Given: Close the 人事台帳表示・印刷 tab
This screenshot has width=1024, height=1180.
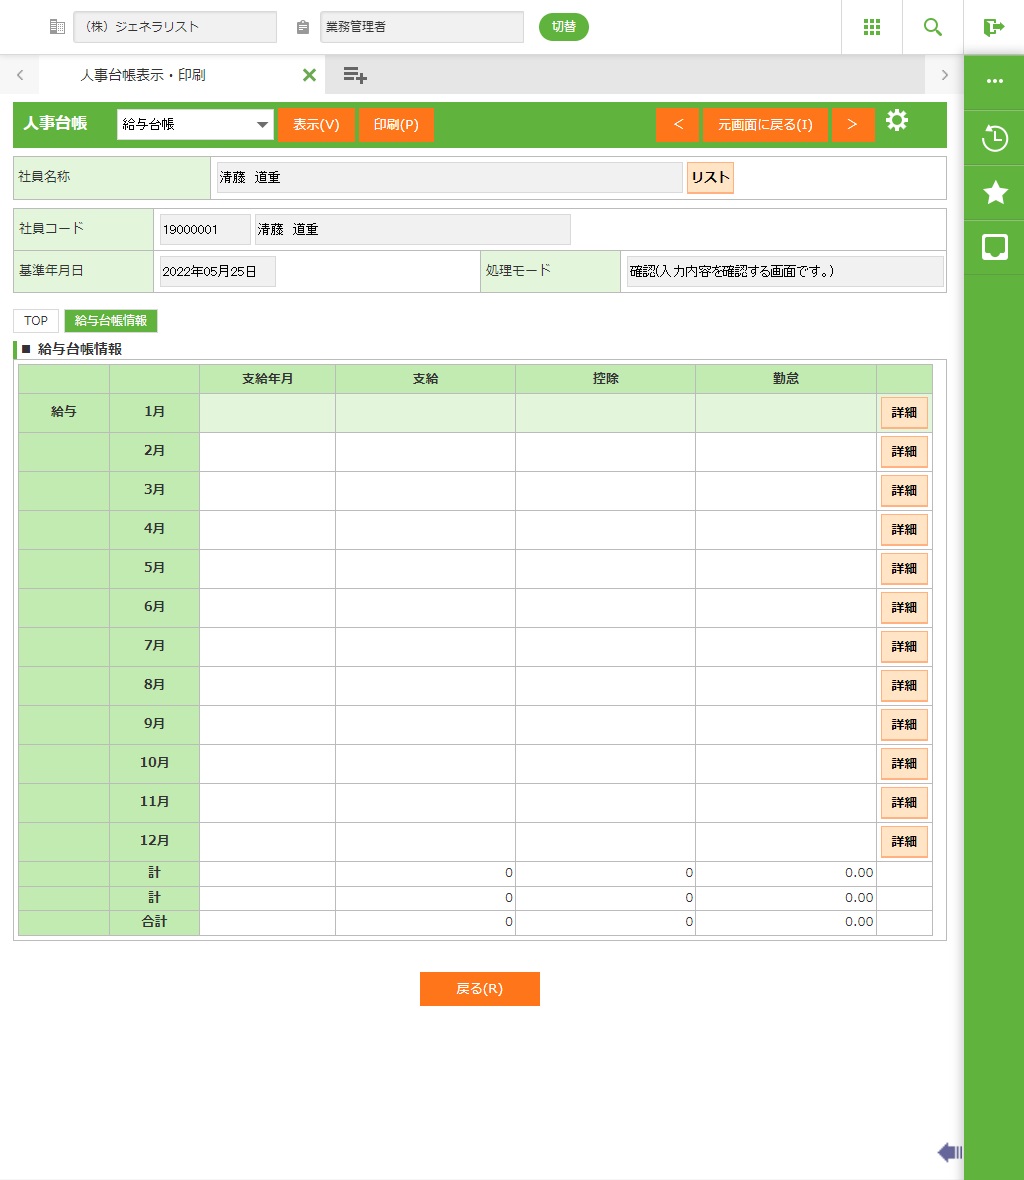Looking at the screenshot, I should click(309, 75).
